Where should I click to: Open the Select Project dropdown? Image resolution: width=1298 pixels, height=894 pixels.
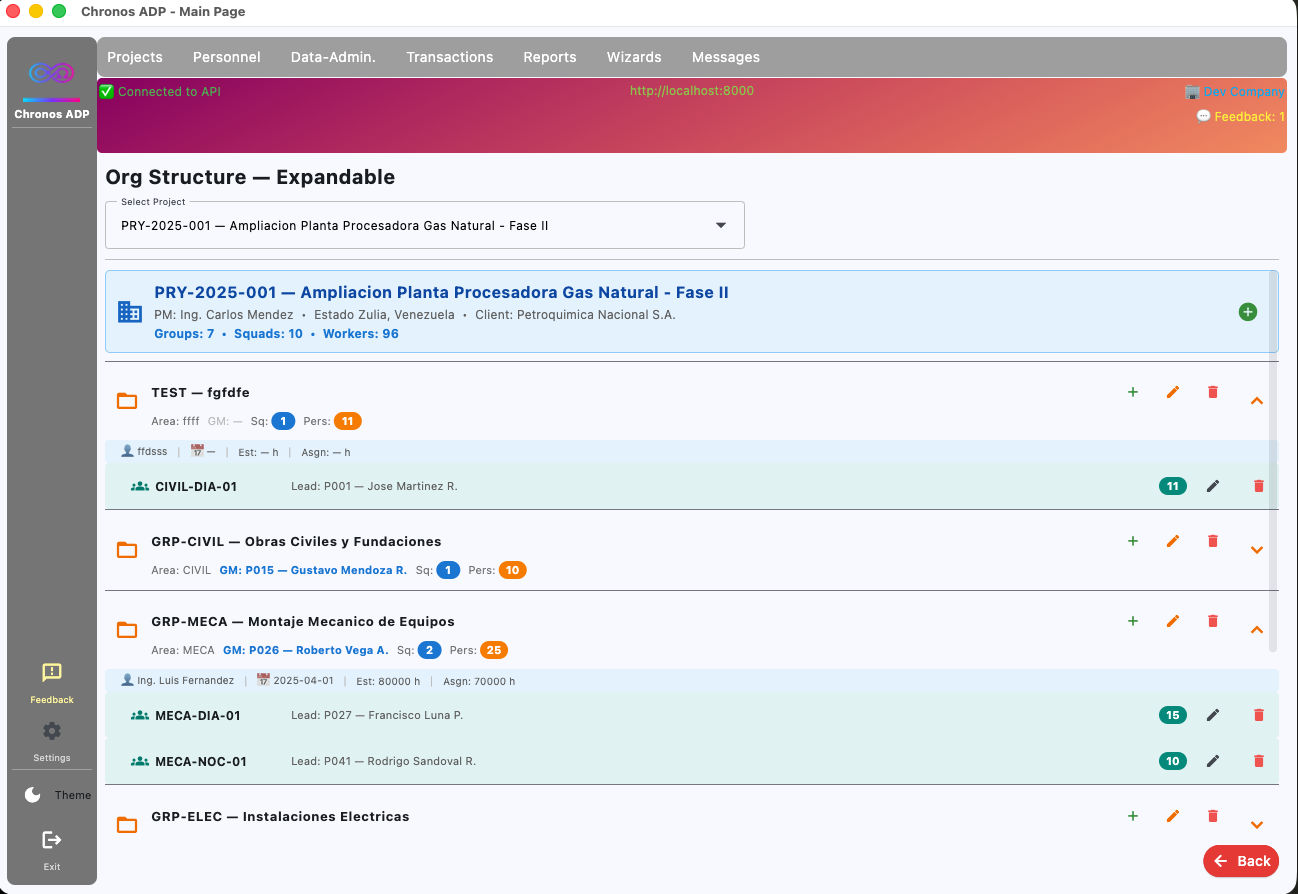point(425,225)
